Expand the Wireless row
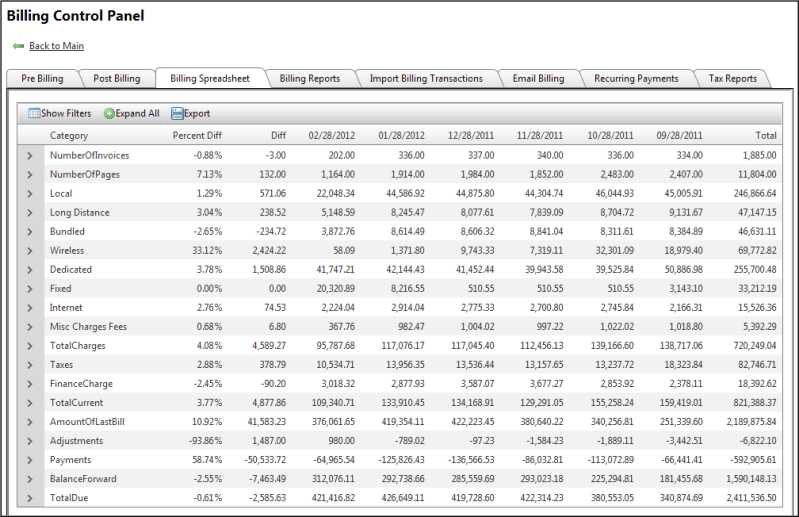 pyautogui.click(x=30, y=251)
